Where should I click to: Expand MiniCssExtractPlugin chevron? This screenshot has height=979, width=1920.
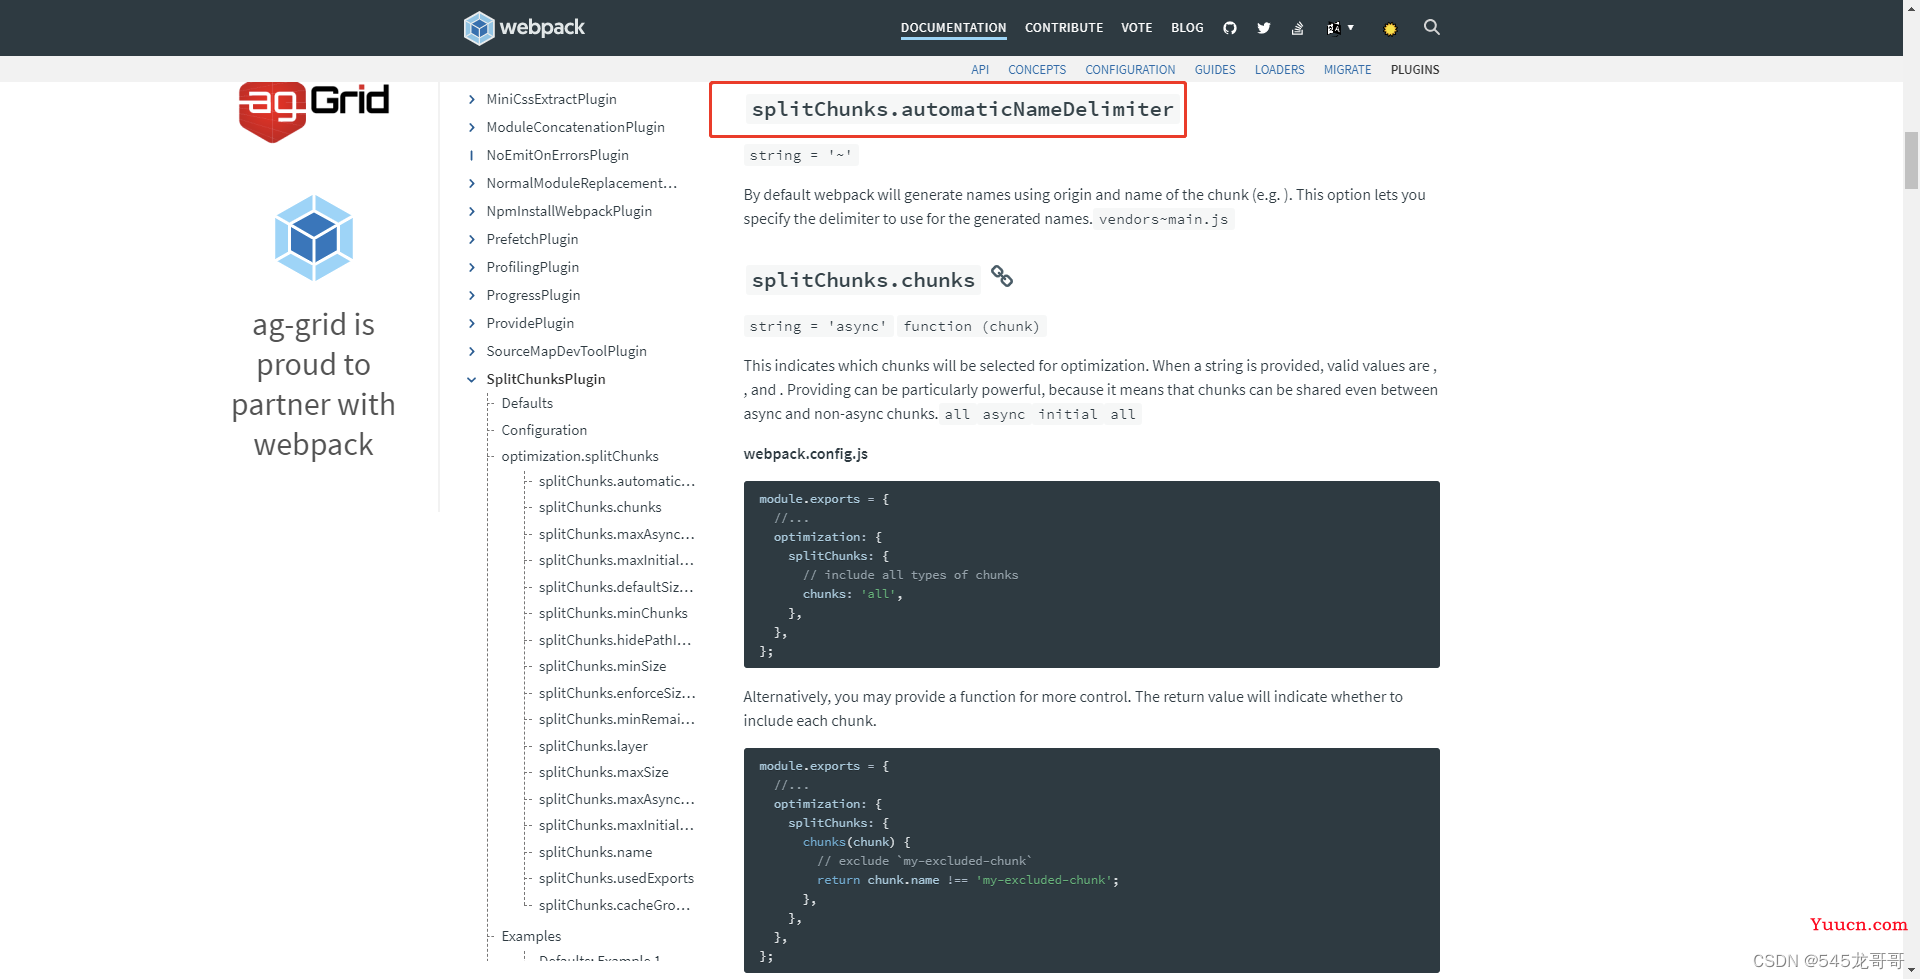[x=472, y=99]
